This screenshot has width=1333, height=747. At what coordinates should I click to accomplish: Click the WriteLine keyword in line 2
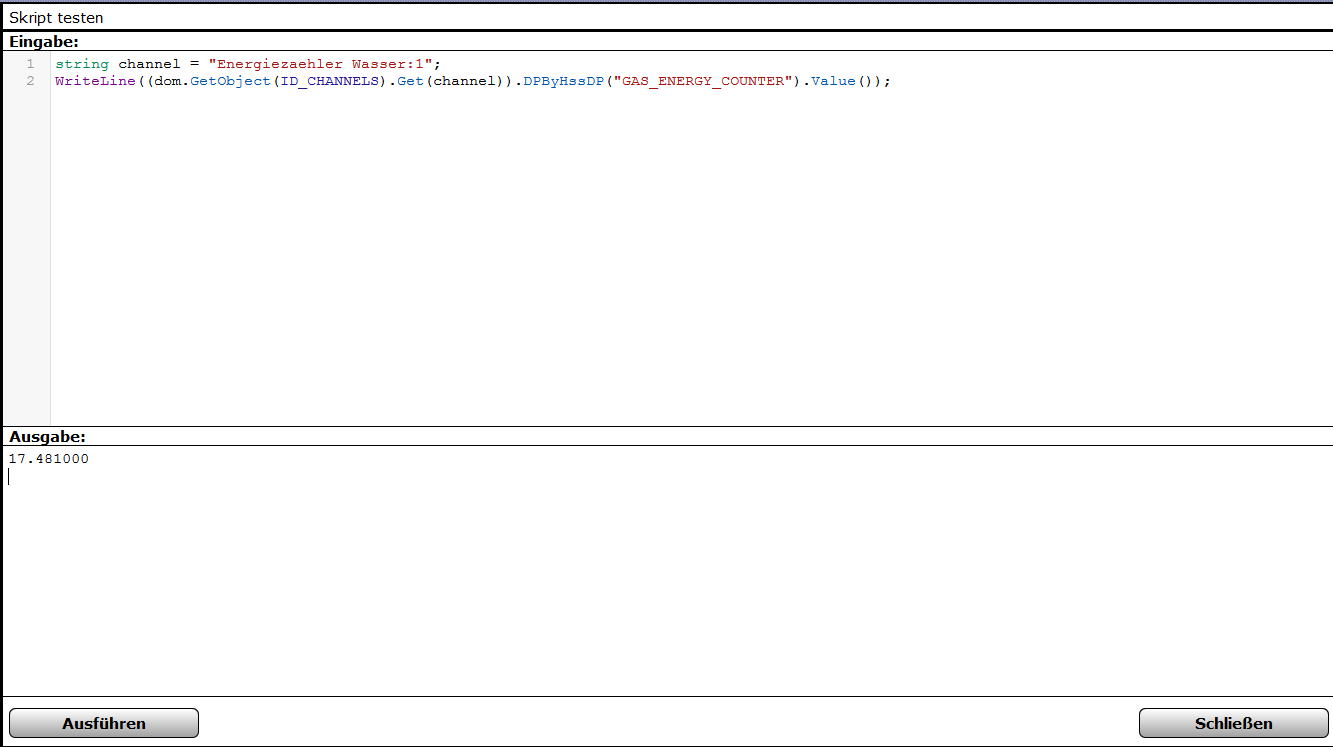click(x=95, y=81)
